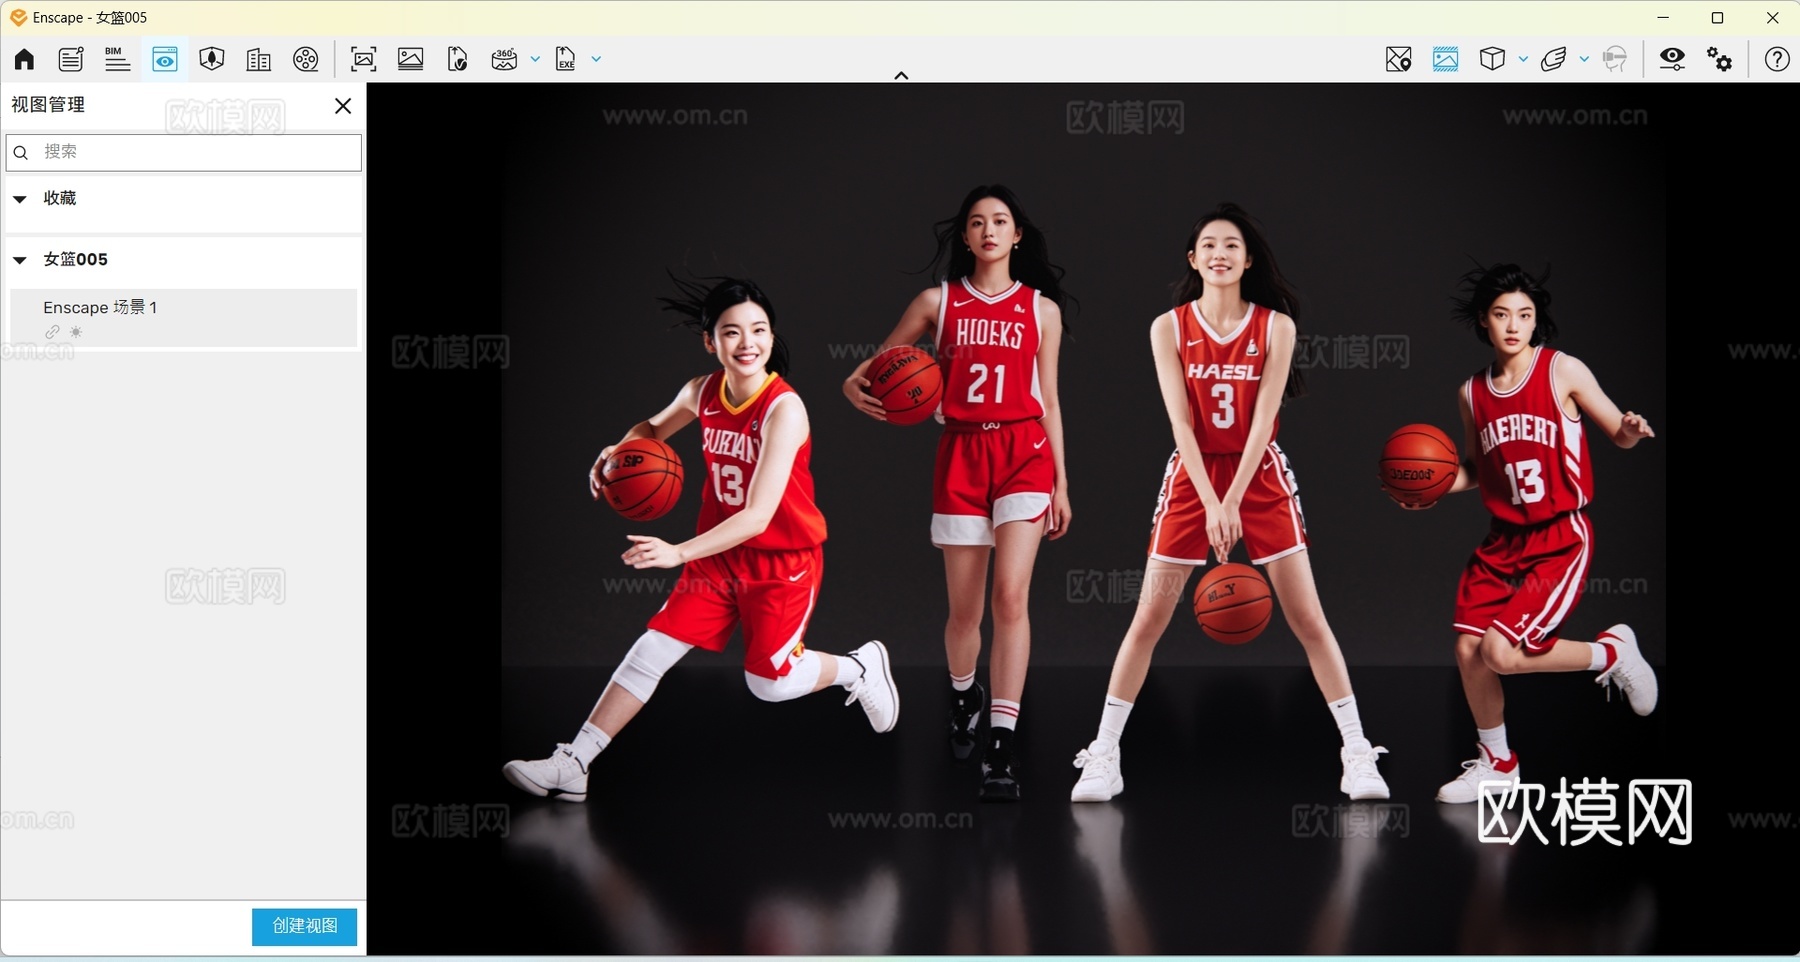
Task: Open the visual settings eye icon
Action: coord(1671,59)
